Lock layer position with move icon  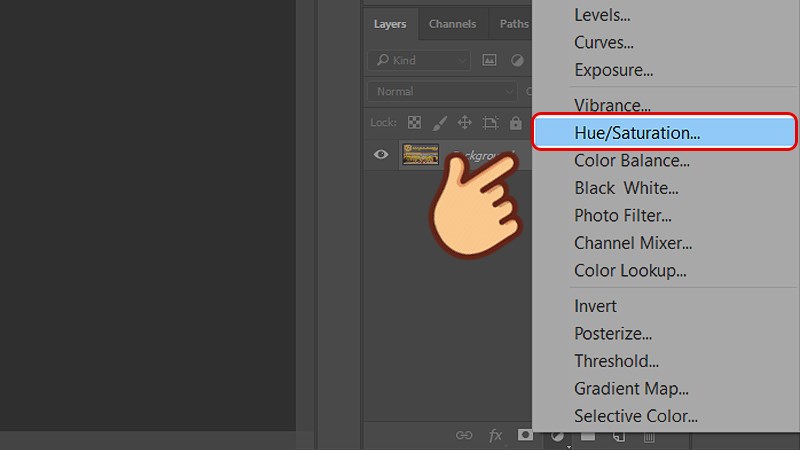point(464,123)
